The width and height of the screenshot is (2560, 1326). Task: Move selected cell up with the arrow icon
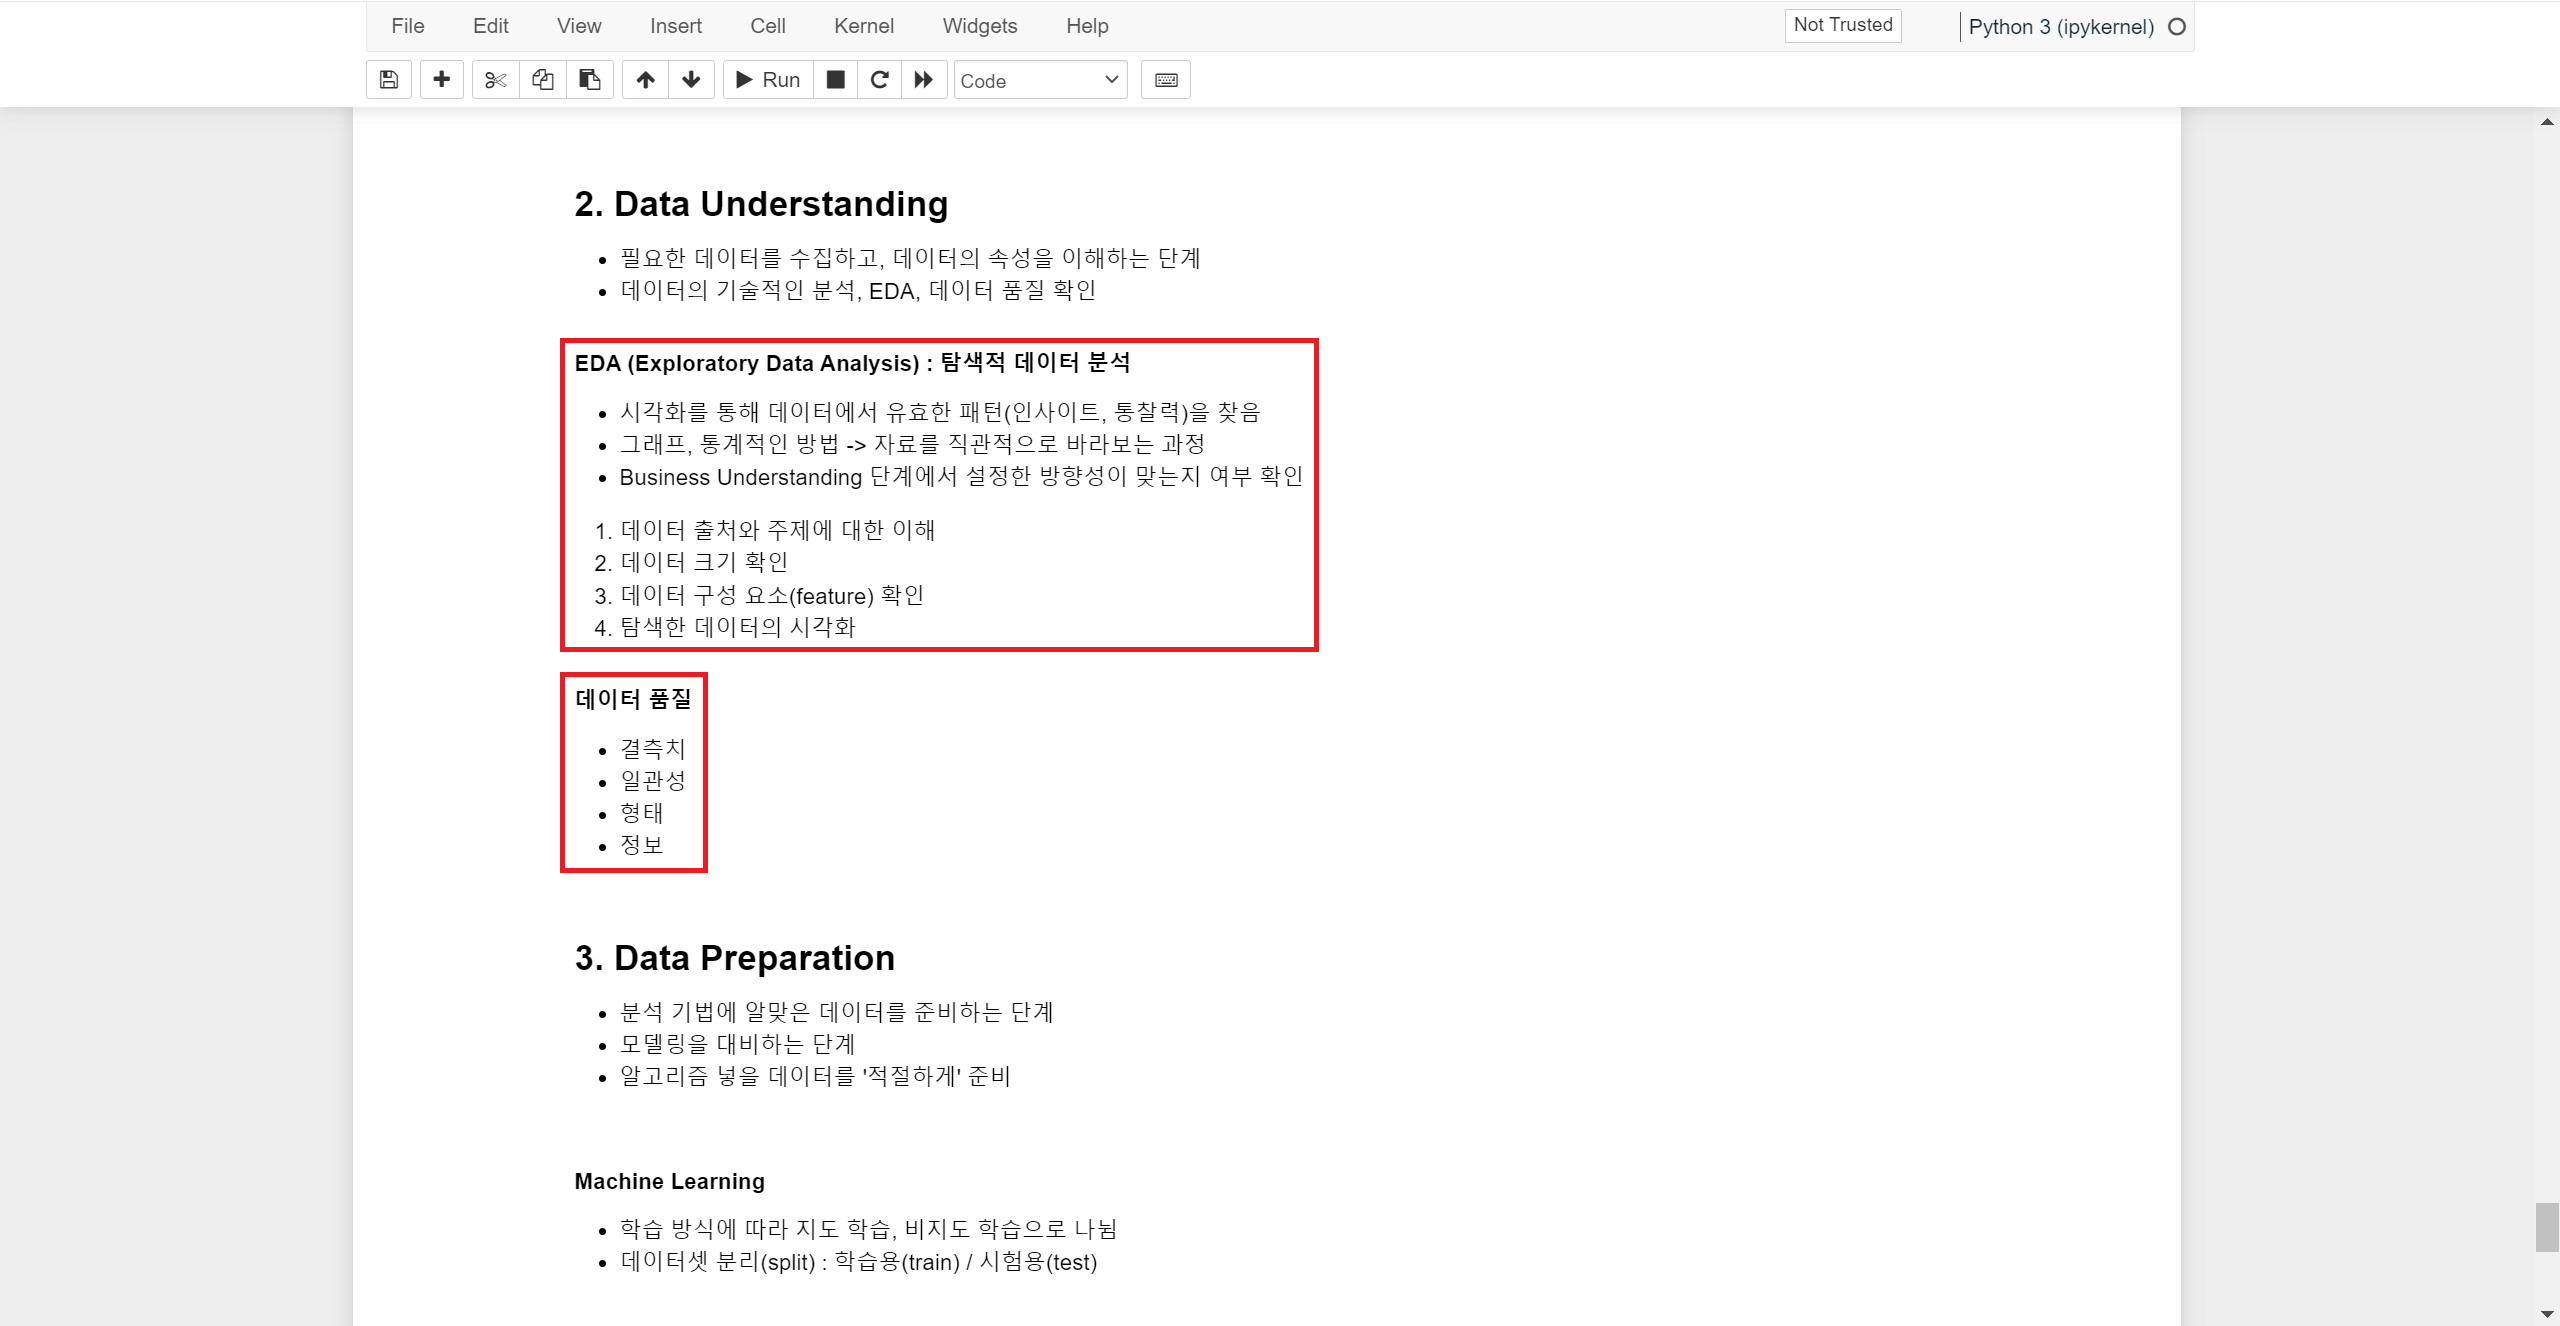coord(646,80)
